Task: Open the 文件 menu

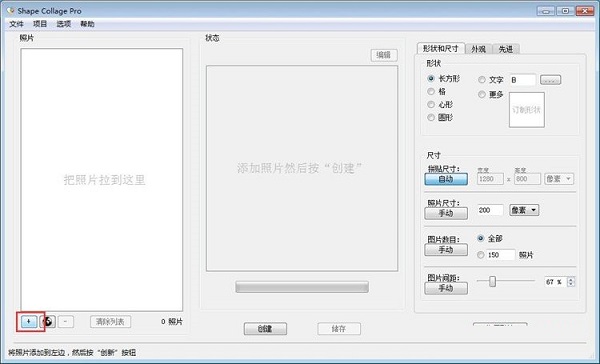Action: point(16,24)
